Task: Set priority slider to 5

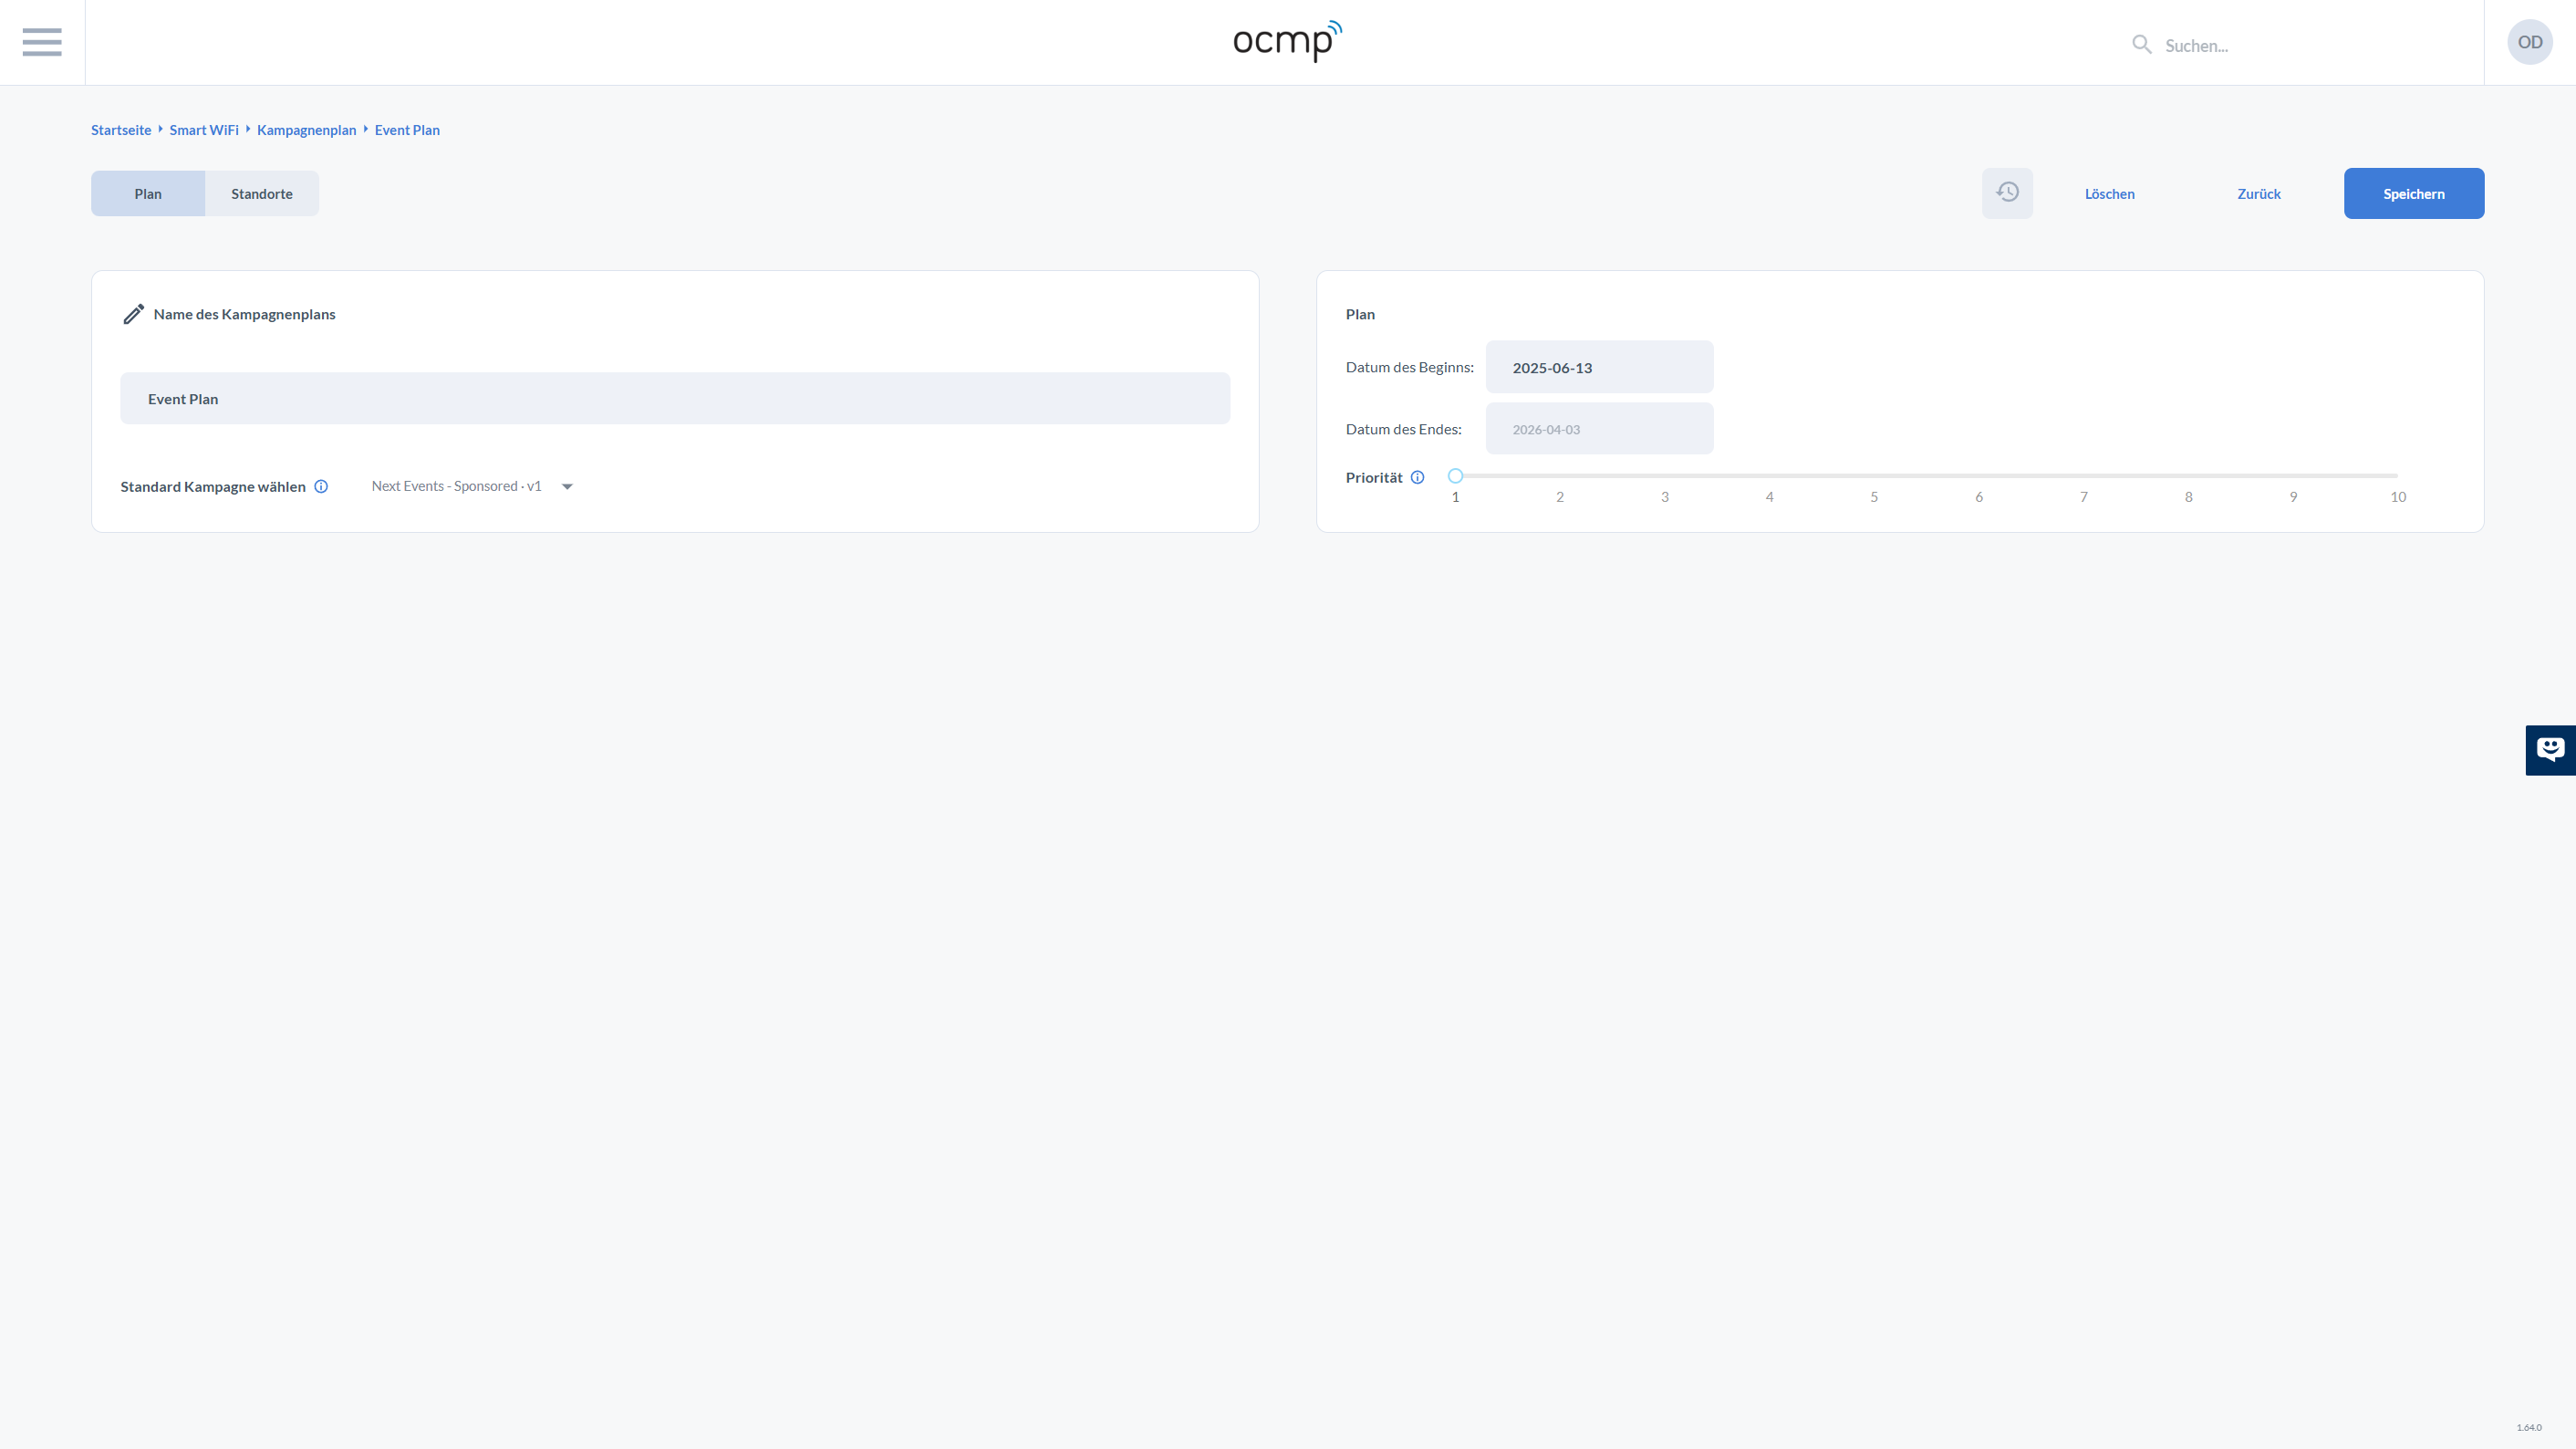Action: 1874,477
